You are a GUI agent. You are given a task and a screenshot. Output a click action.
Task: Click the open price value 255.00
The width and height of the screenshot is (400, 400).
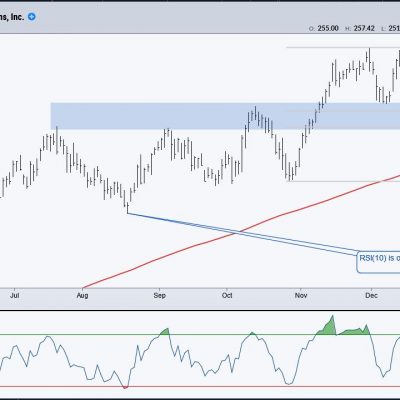click(x=328, y=28)
